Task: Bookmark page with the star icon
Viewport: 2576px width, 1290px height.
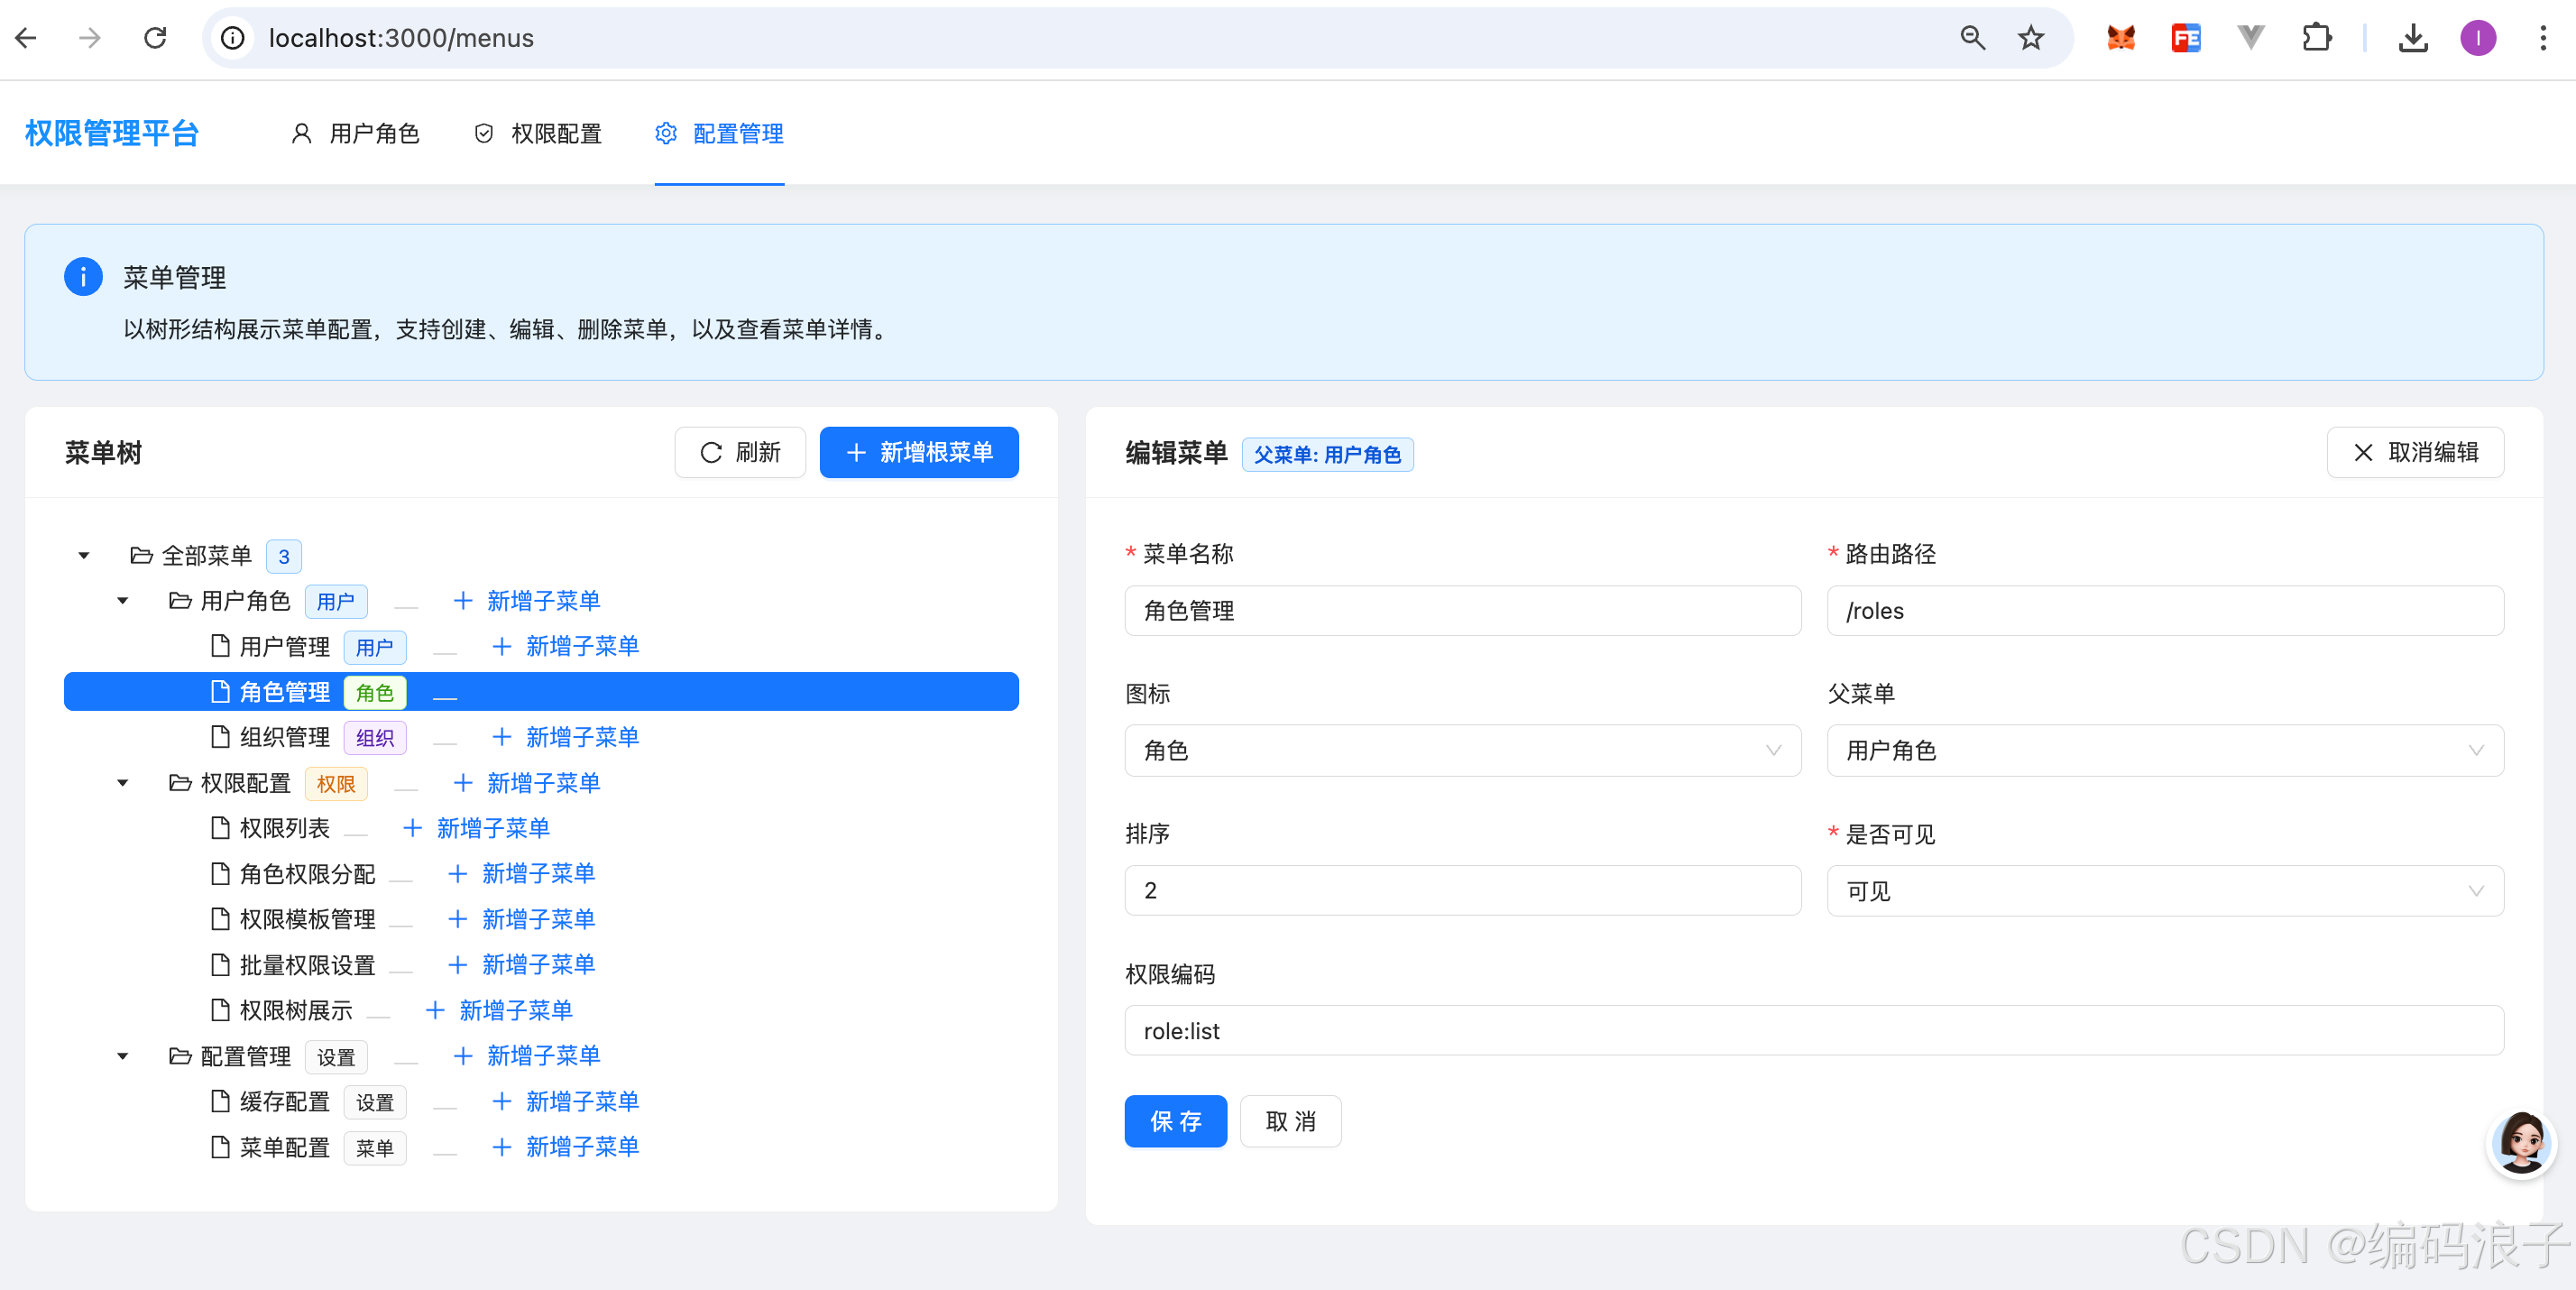Action: (x=2030, y=38)
